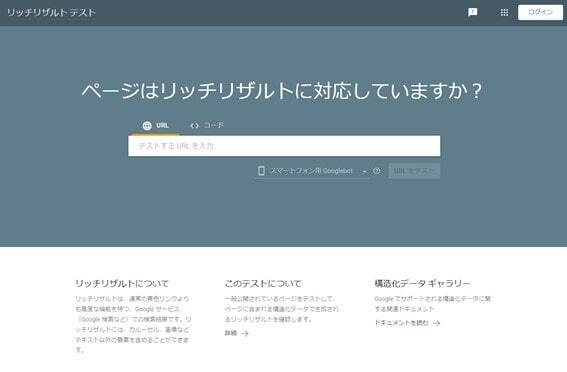
Task: Click the ログイン button
Action: [540, 12]
